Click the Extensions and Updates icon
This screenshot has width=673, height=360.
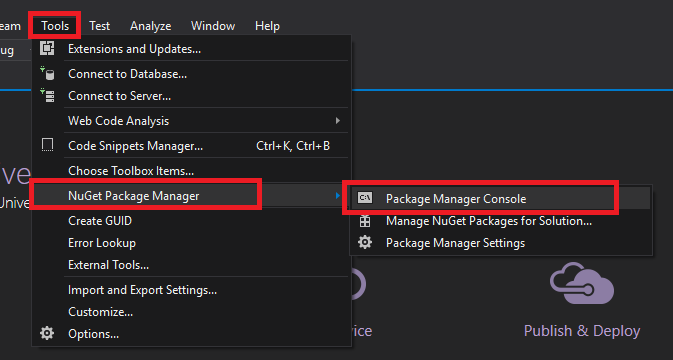click(x=47, y=48)
